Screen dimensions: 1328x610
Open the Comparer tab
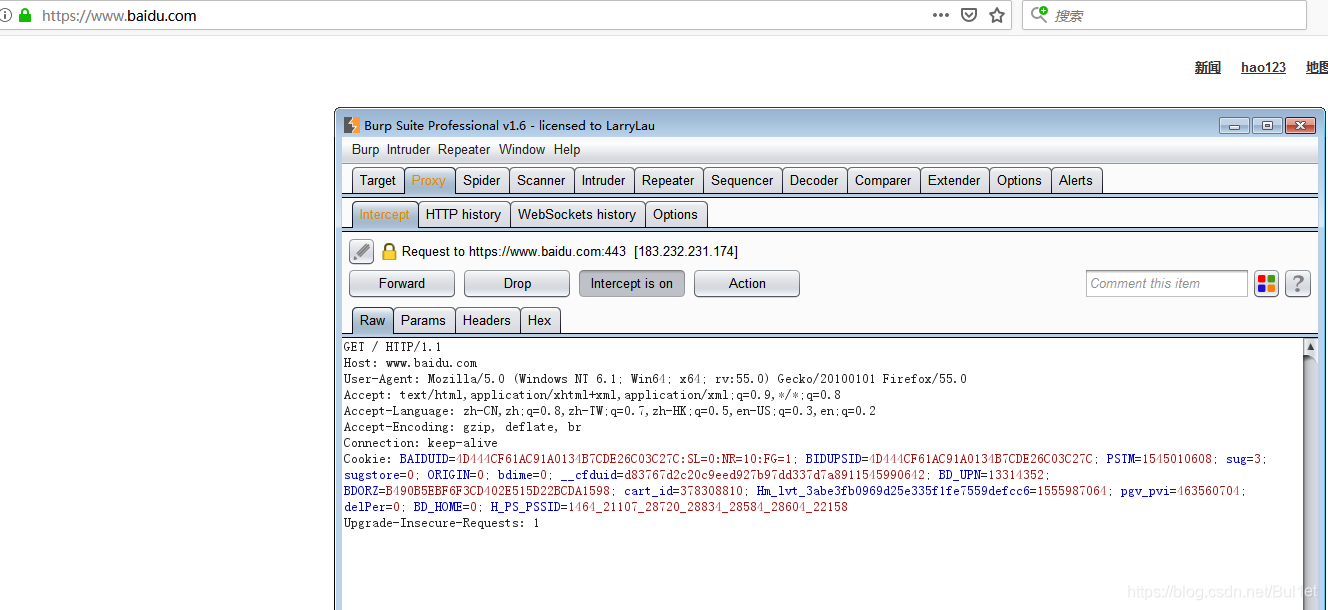click(883, 181)
